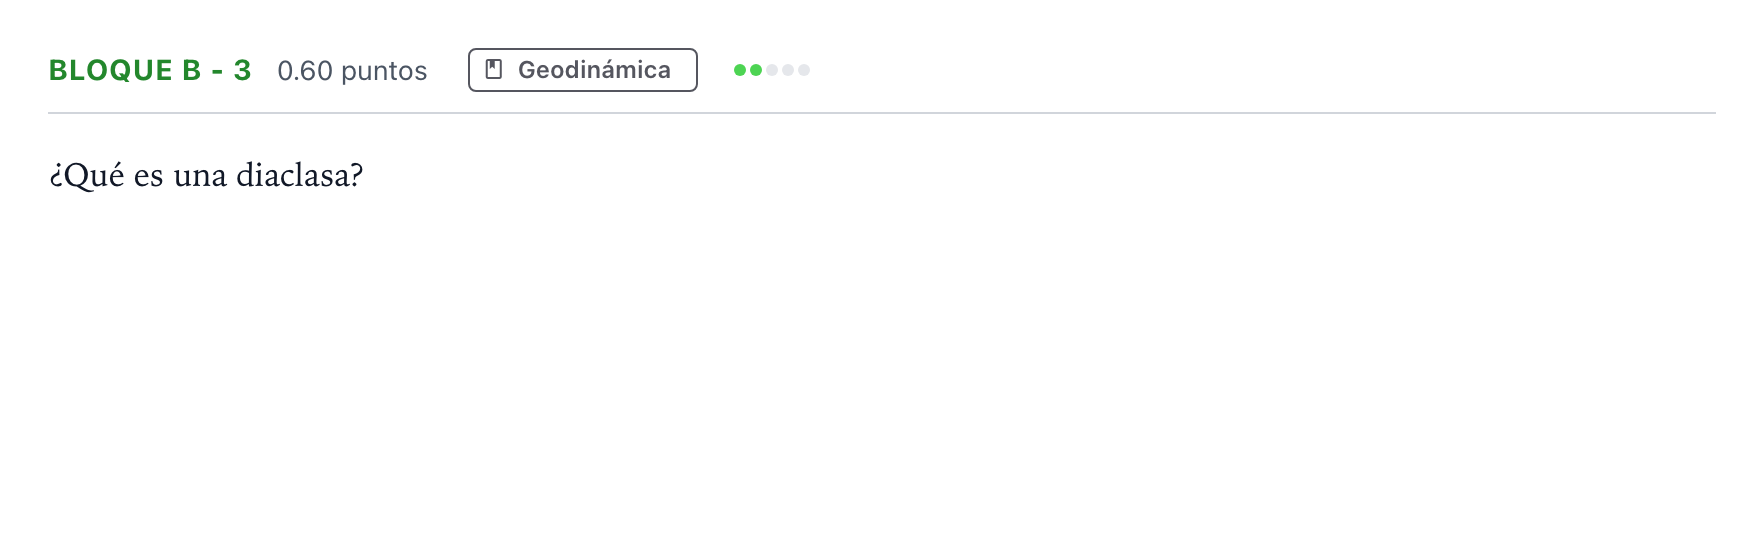This screenshot has width=1764, height=554.
Task: Click the number 3 in block heading
Action: [242, 70]
